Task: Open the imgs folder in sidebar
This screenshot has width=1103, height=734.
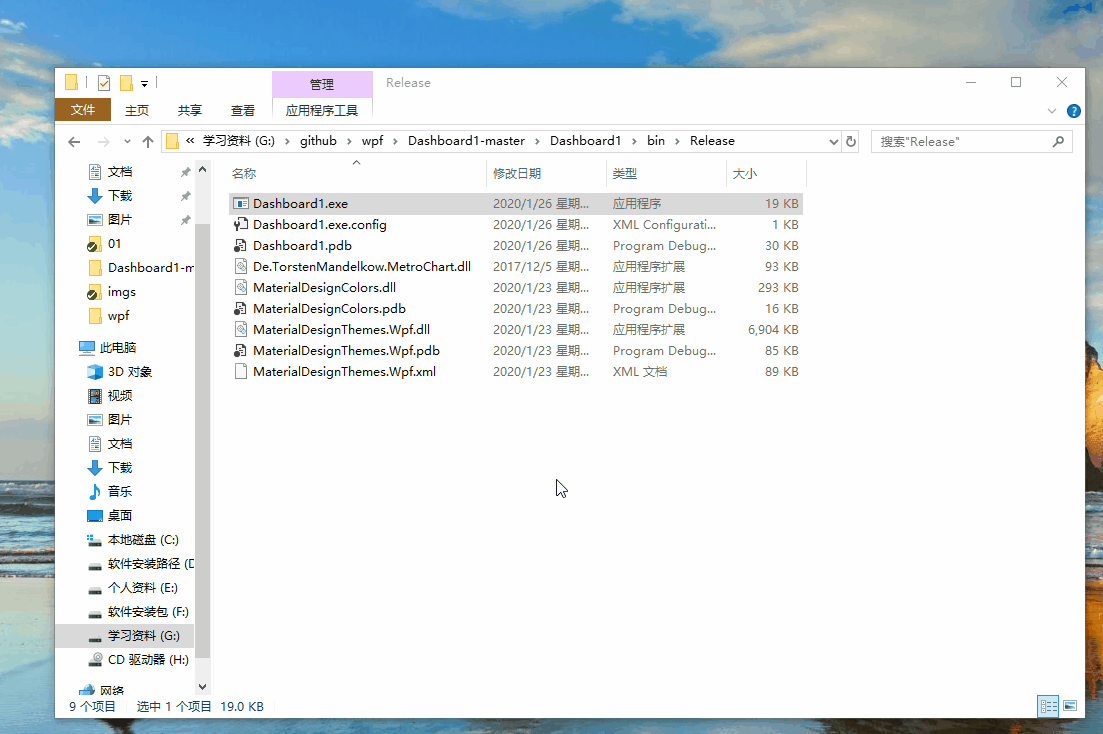Action: [x=121, y=291]
